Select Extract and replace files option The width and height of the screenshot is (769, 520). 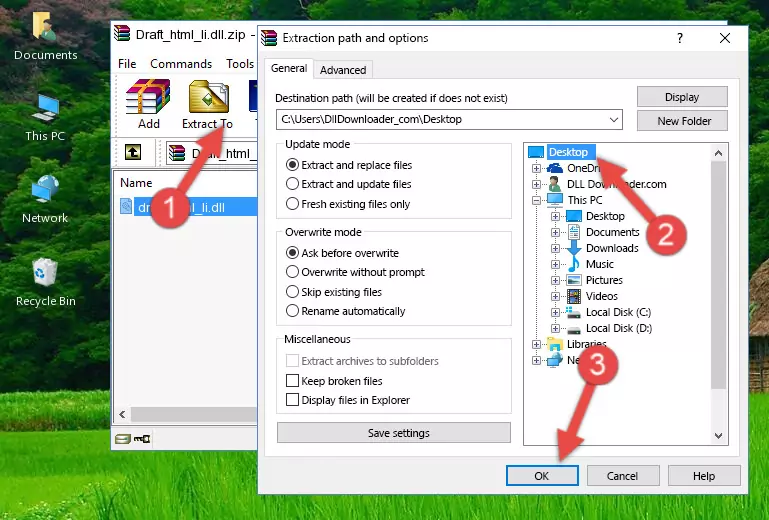point(292,165)
